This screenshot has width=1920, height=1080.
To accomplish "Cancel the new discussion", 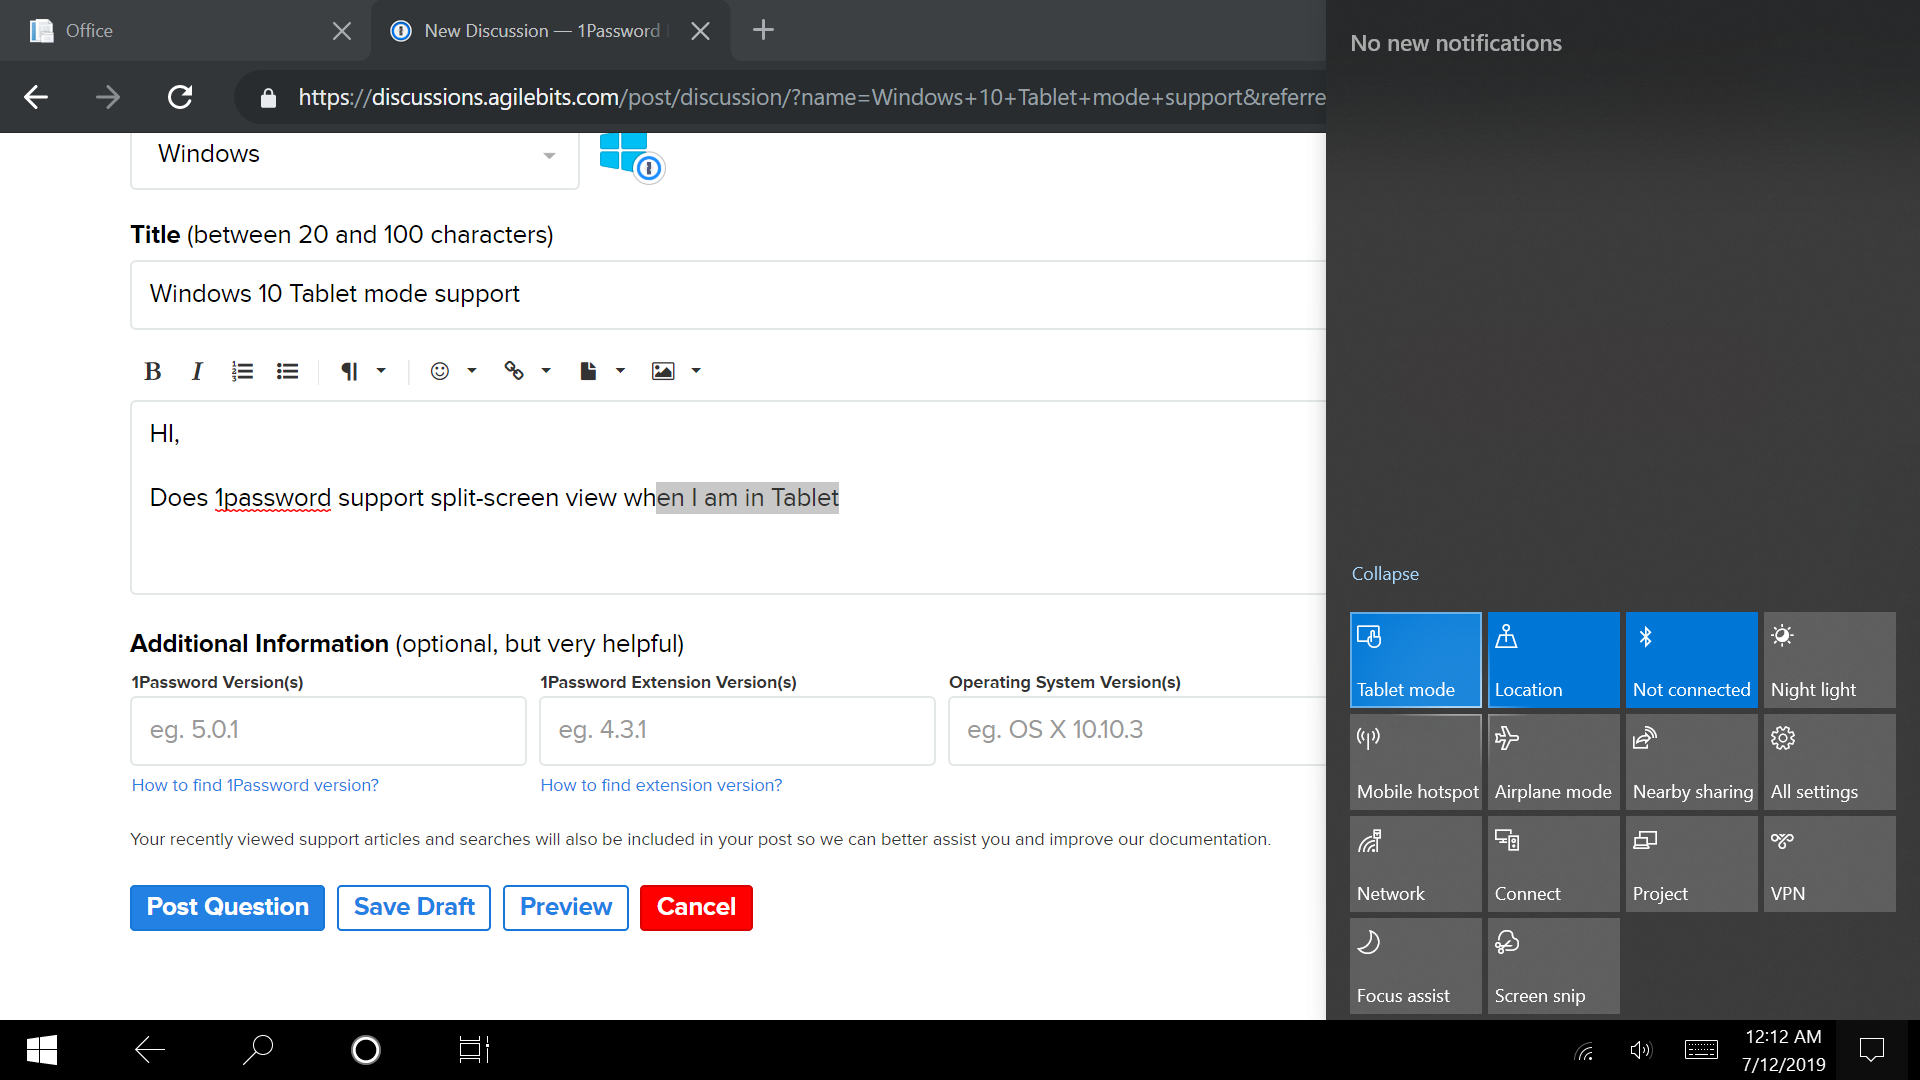I will click(696, 908).
